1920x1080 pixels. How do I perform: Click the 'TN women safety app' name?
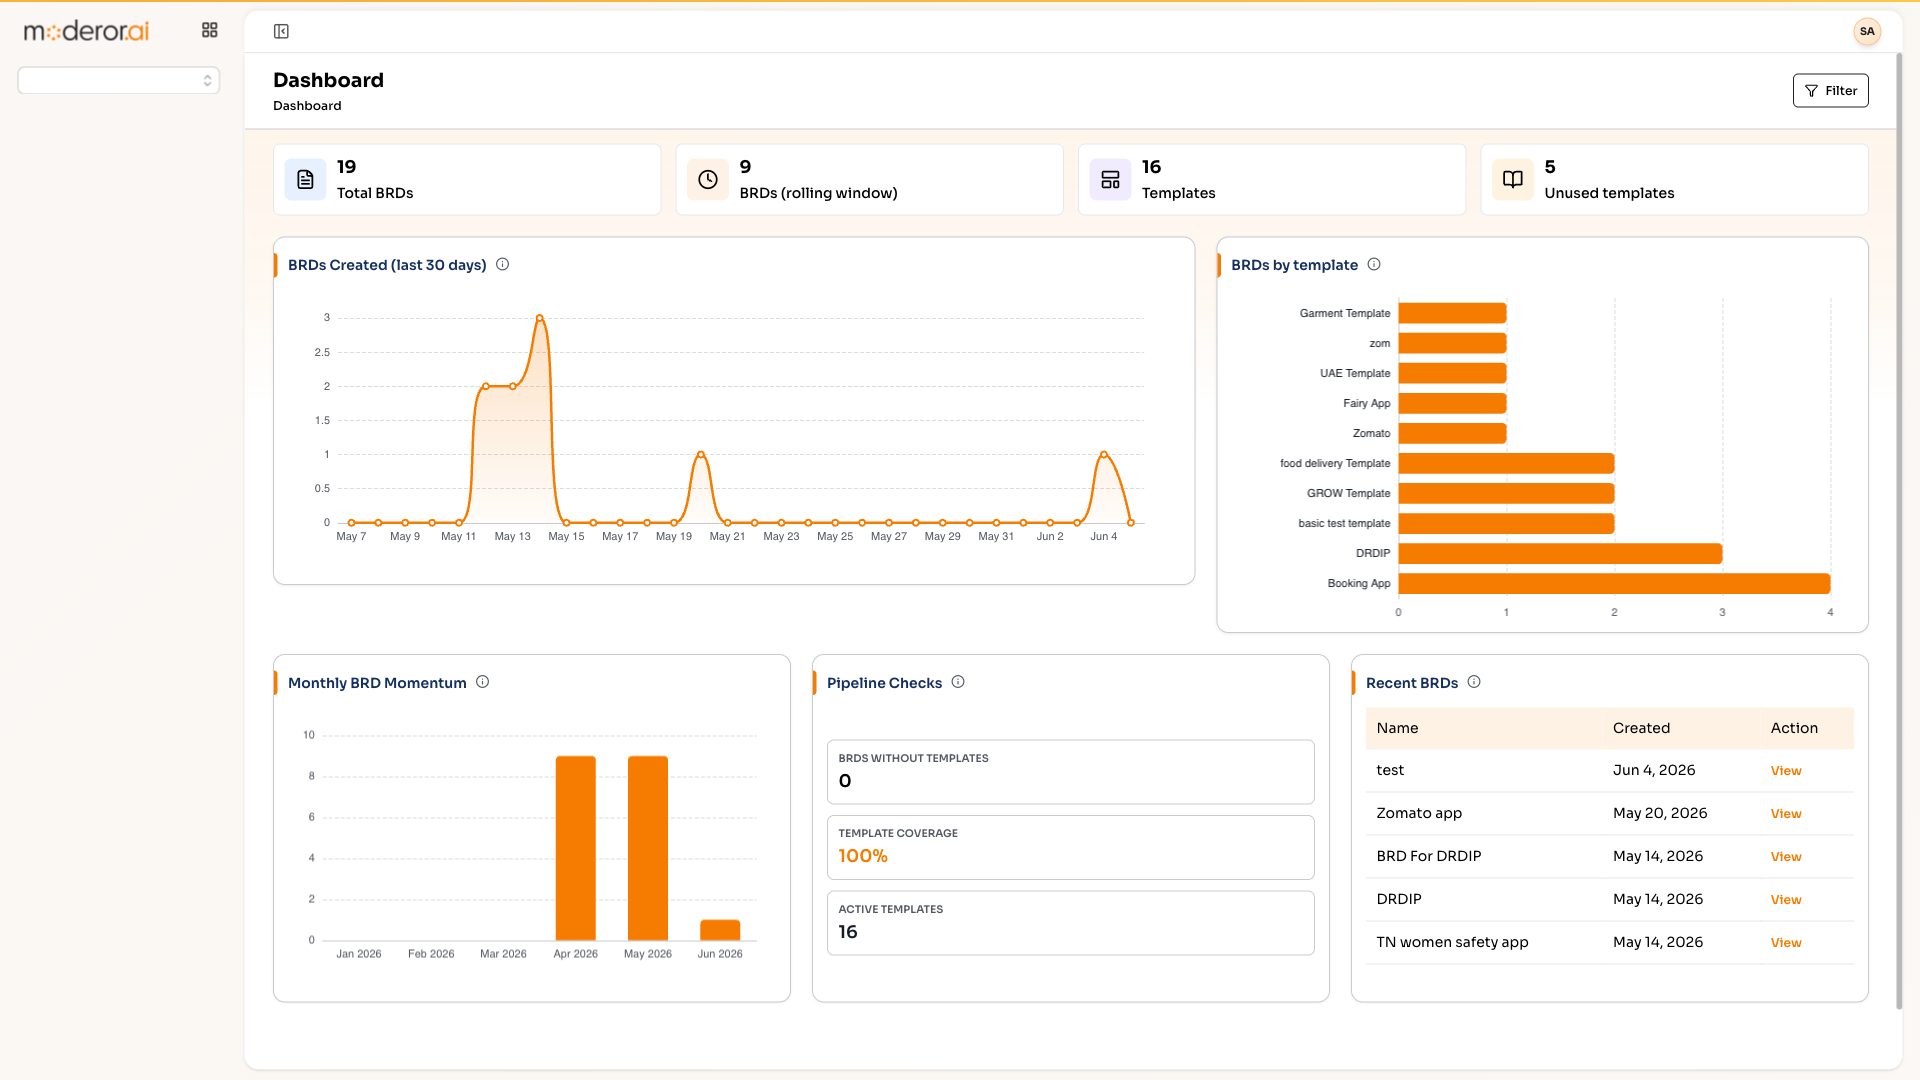click(1452, 942)
